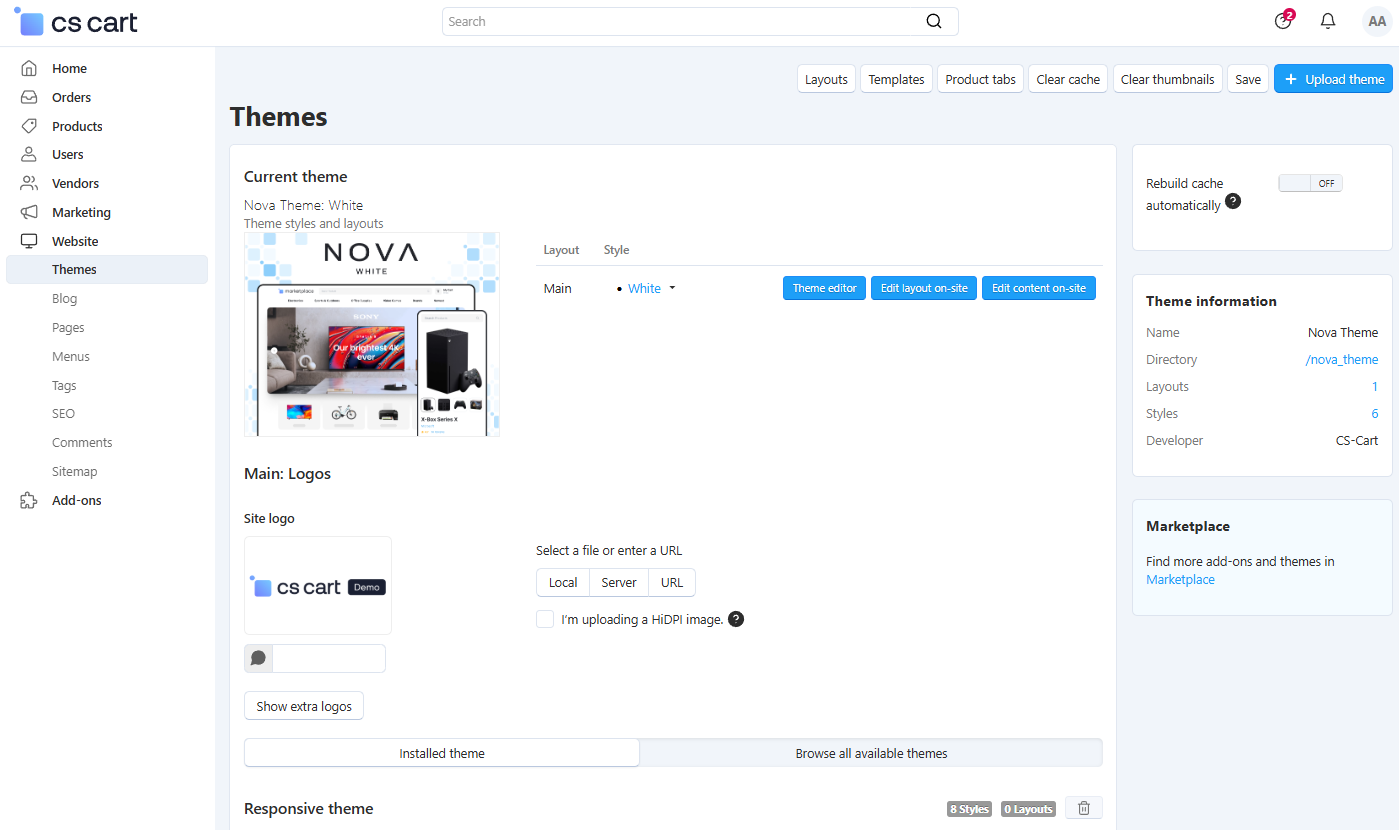Click the Clear cache button
Image resolution: width=1399 pixels, height=830 pixels.
[1068, 79]
